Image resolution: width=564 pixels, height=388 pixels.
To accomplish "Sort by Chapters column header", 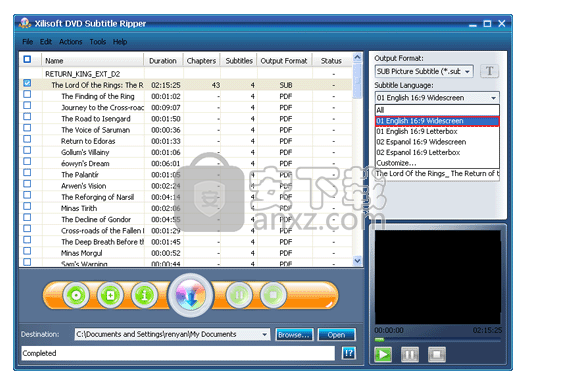I will [201, 61].
